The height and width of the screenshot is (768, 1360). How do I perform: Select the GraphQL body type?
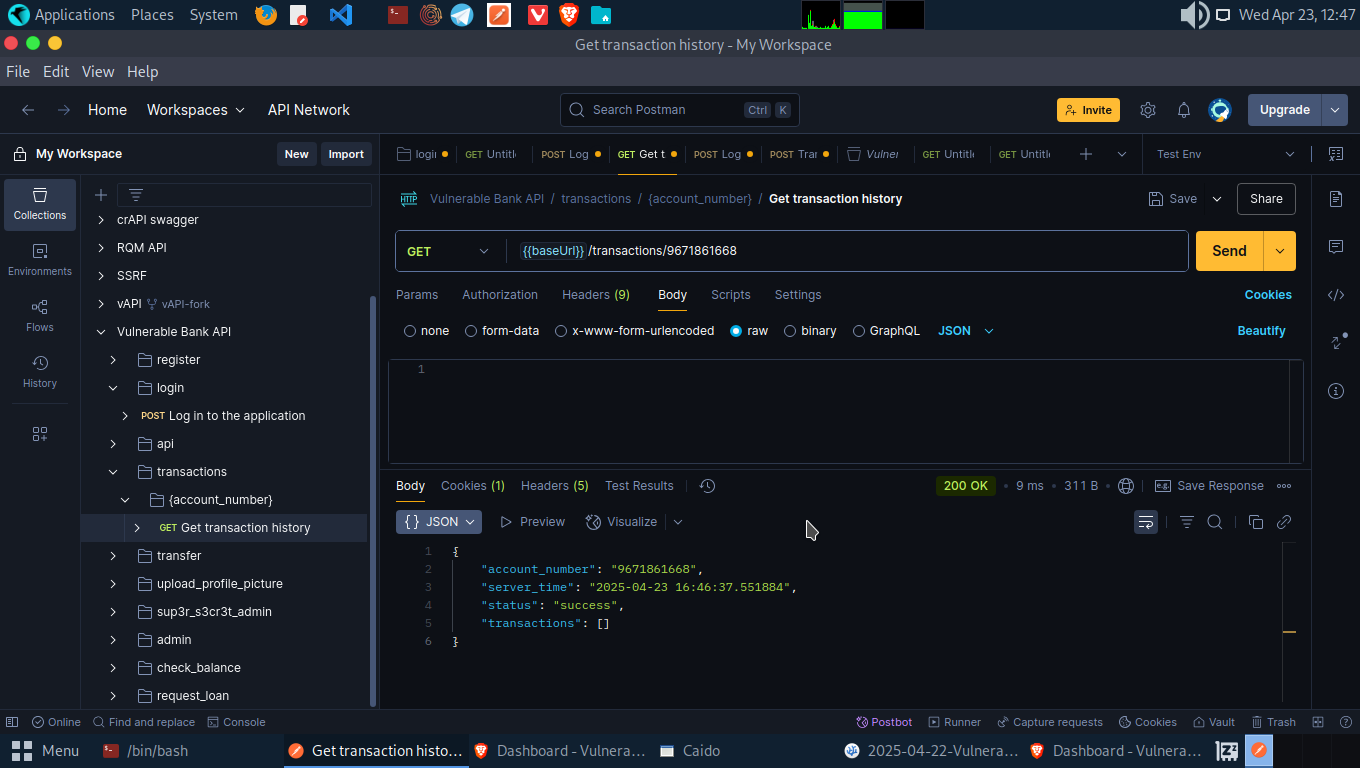(x=886, y=331)
